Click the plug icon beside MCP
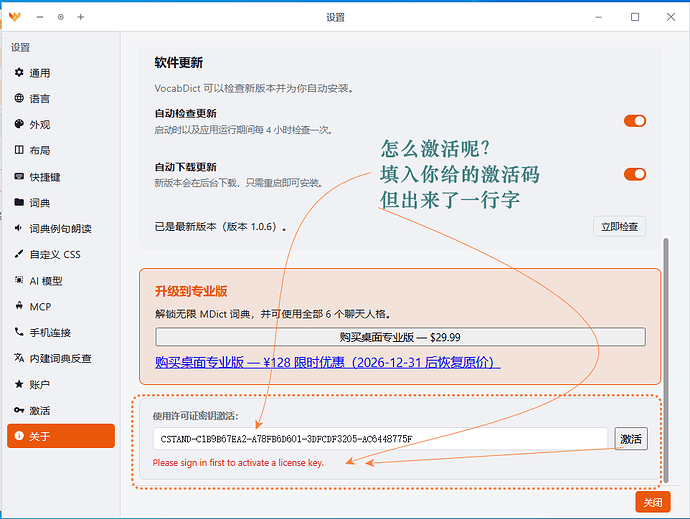 [19, 306]
